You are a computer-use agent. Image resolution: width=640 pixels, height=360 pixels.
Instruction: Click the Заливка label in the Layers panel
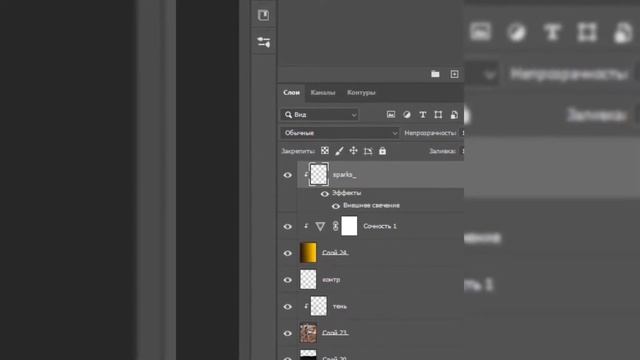click(442, 151)
